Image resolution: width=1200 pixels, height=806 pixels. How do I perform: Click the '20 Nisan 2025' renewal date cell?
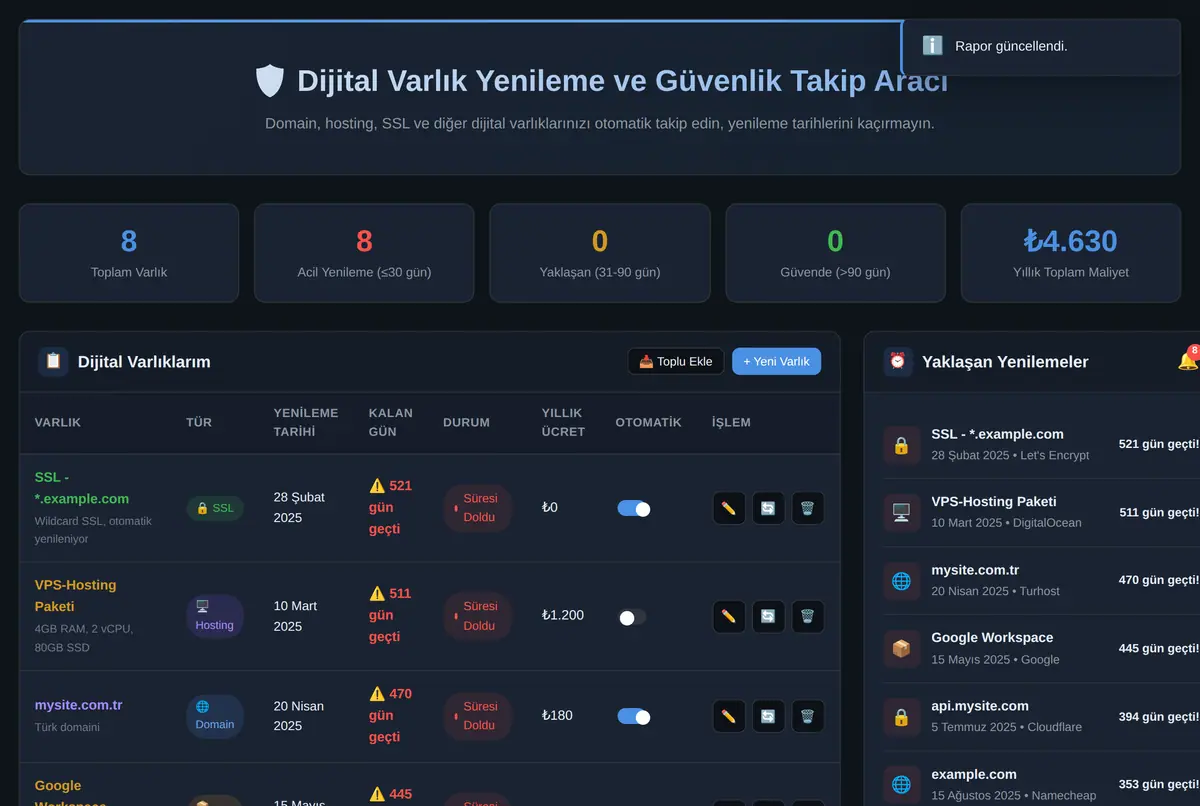pos(299,716)
